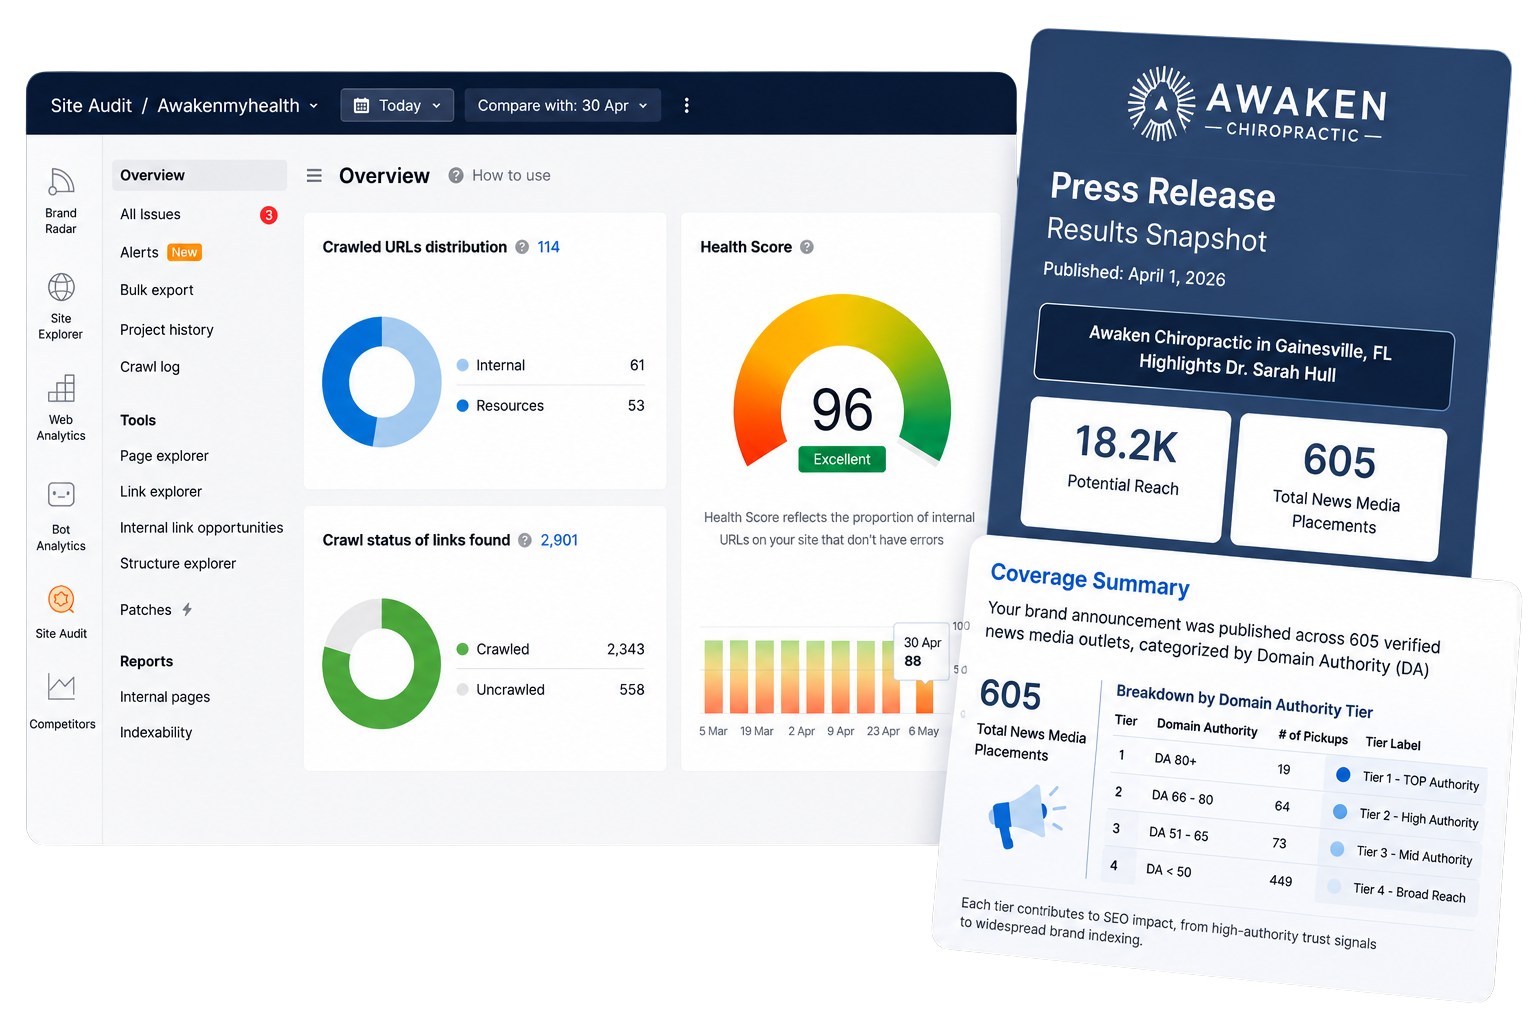Screen dimensions: 1536x1024
Task: Open the Internal pages report
Action: click(165, 697)
